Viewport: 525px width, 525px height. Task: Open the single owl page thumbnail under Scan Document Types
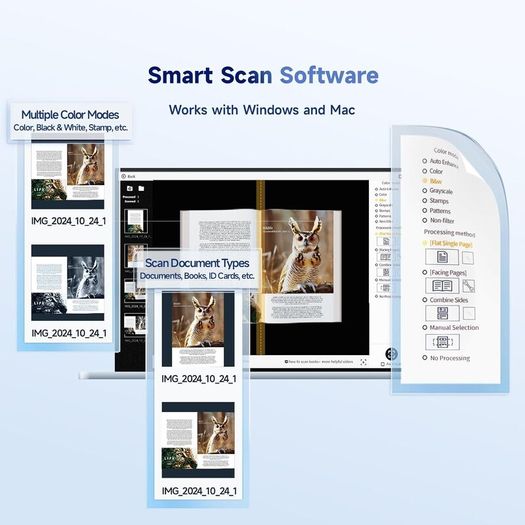tap(198, 329)
